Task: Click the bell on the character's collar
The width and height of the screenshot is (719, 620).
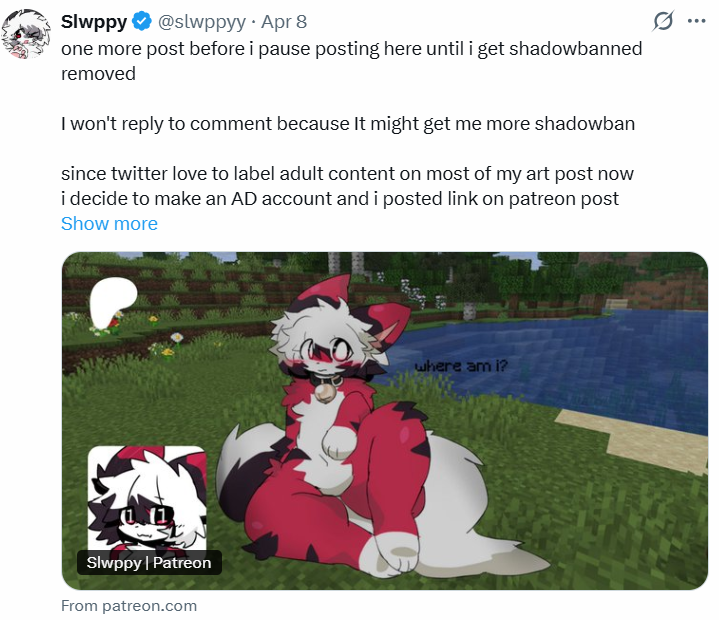Action: (x=325, y=393)
